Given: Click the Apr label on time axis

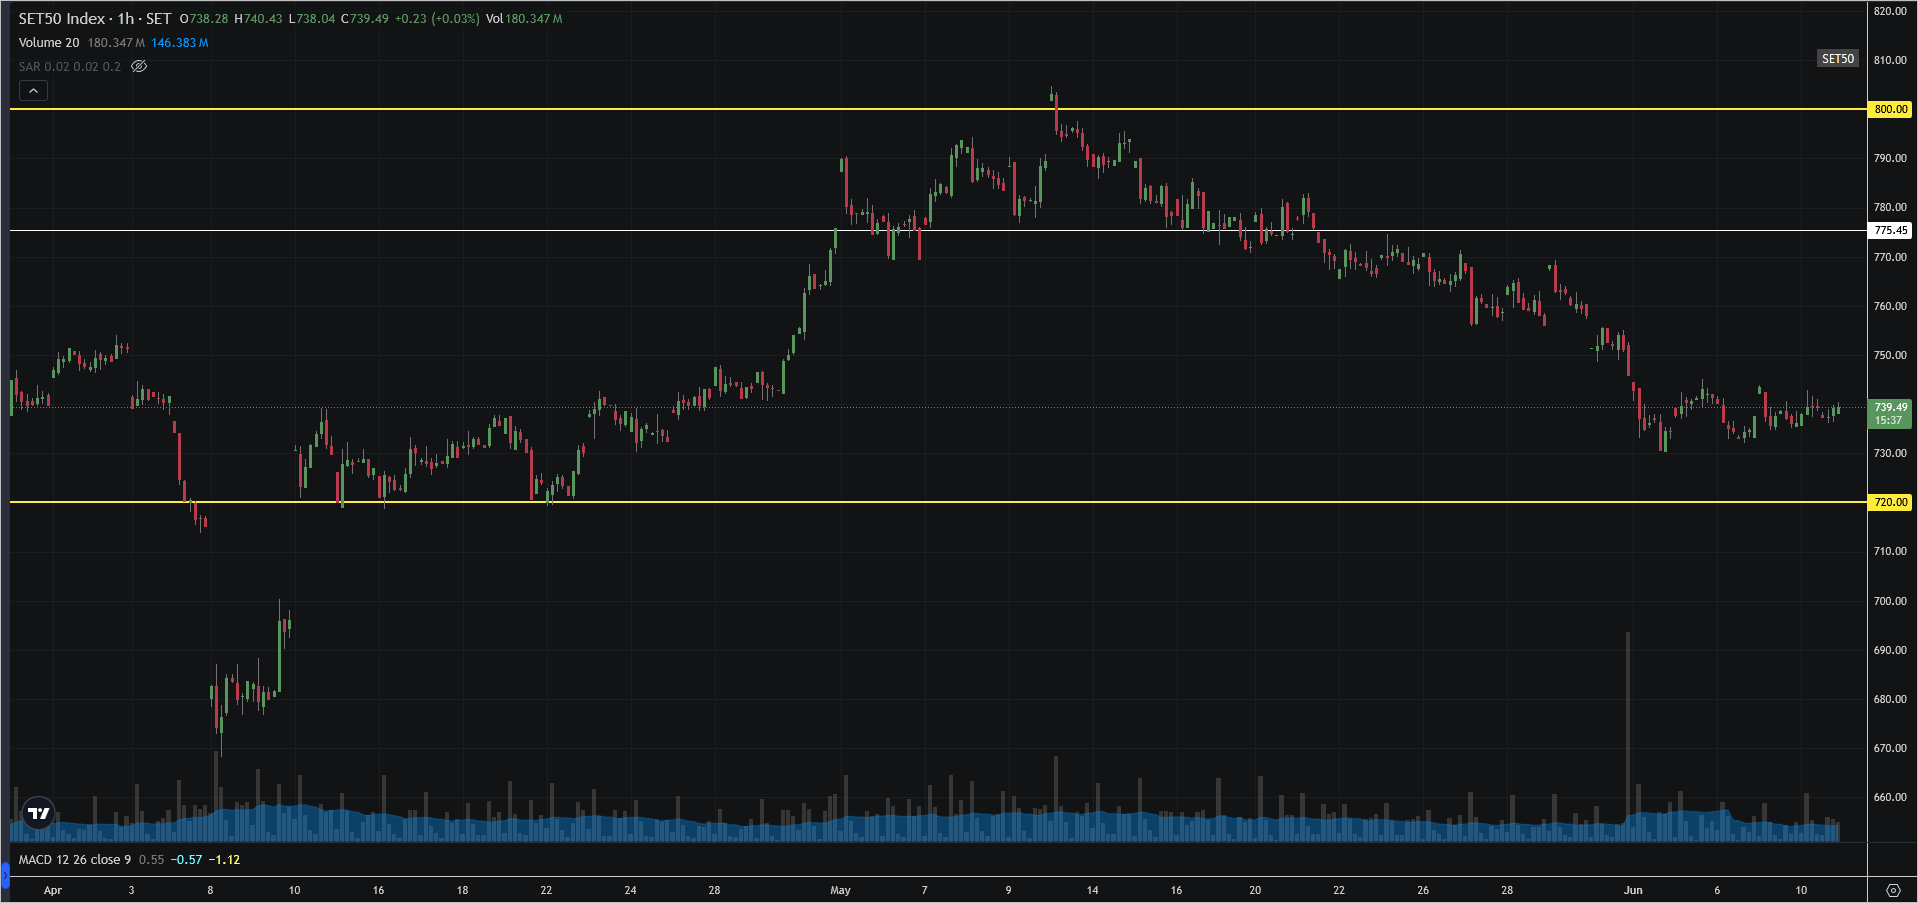Looking at the screenshot, I should pos(53,890).
